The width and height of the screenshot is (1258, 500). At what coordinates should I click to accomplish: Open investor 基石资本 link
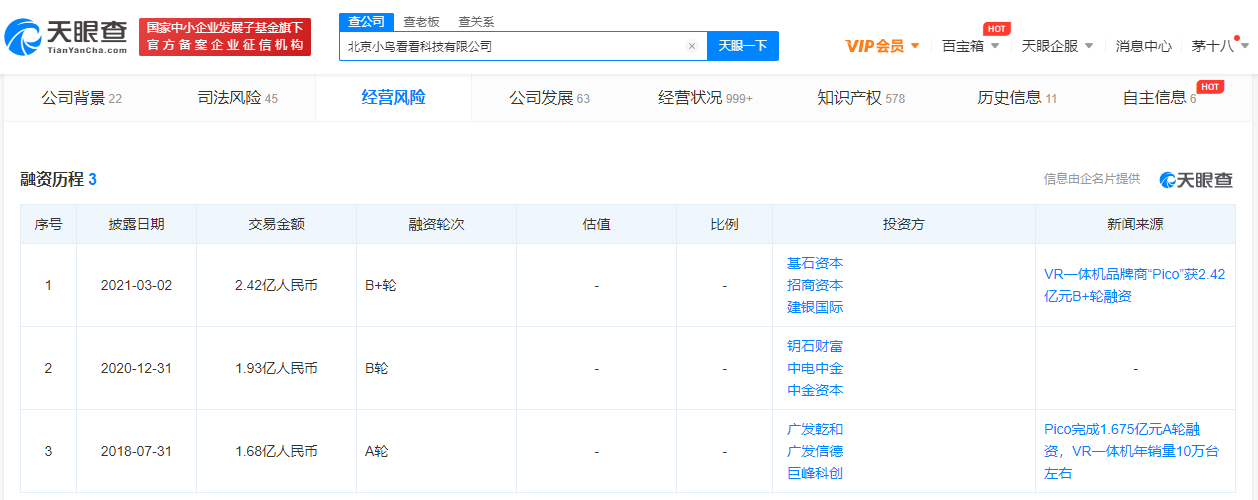[x=815, y=264]
